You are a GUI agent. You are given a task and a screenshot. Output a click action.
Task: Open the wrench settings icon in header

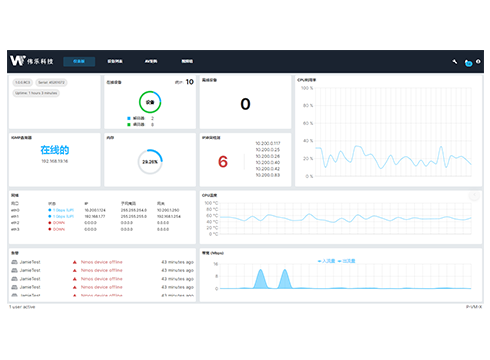455,62
